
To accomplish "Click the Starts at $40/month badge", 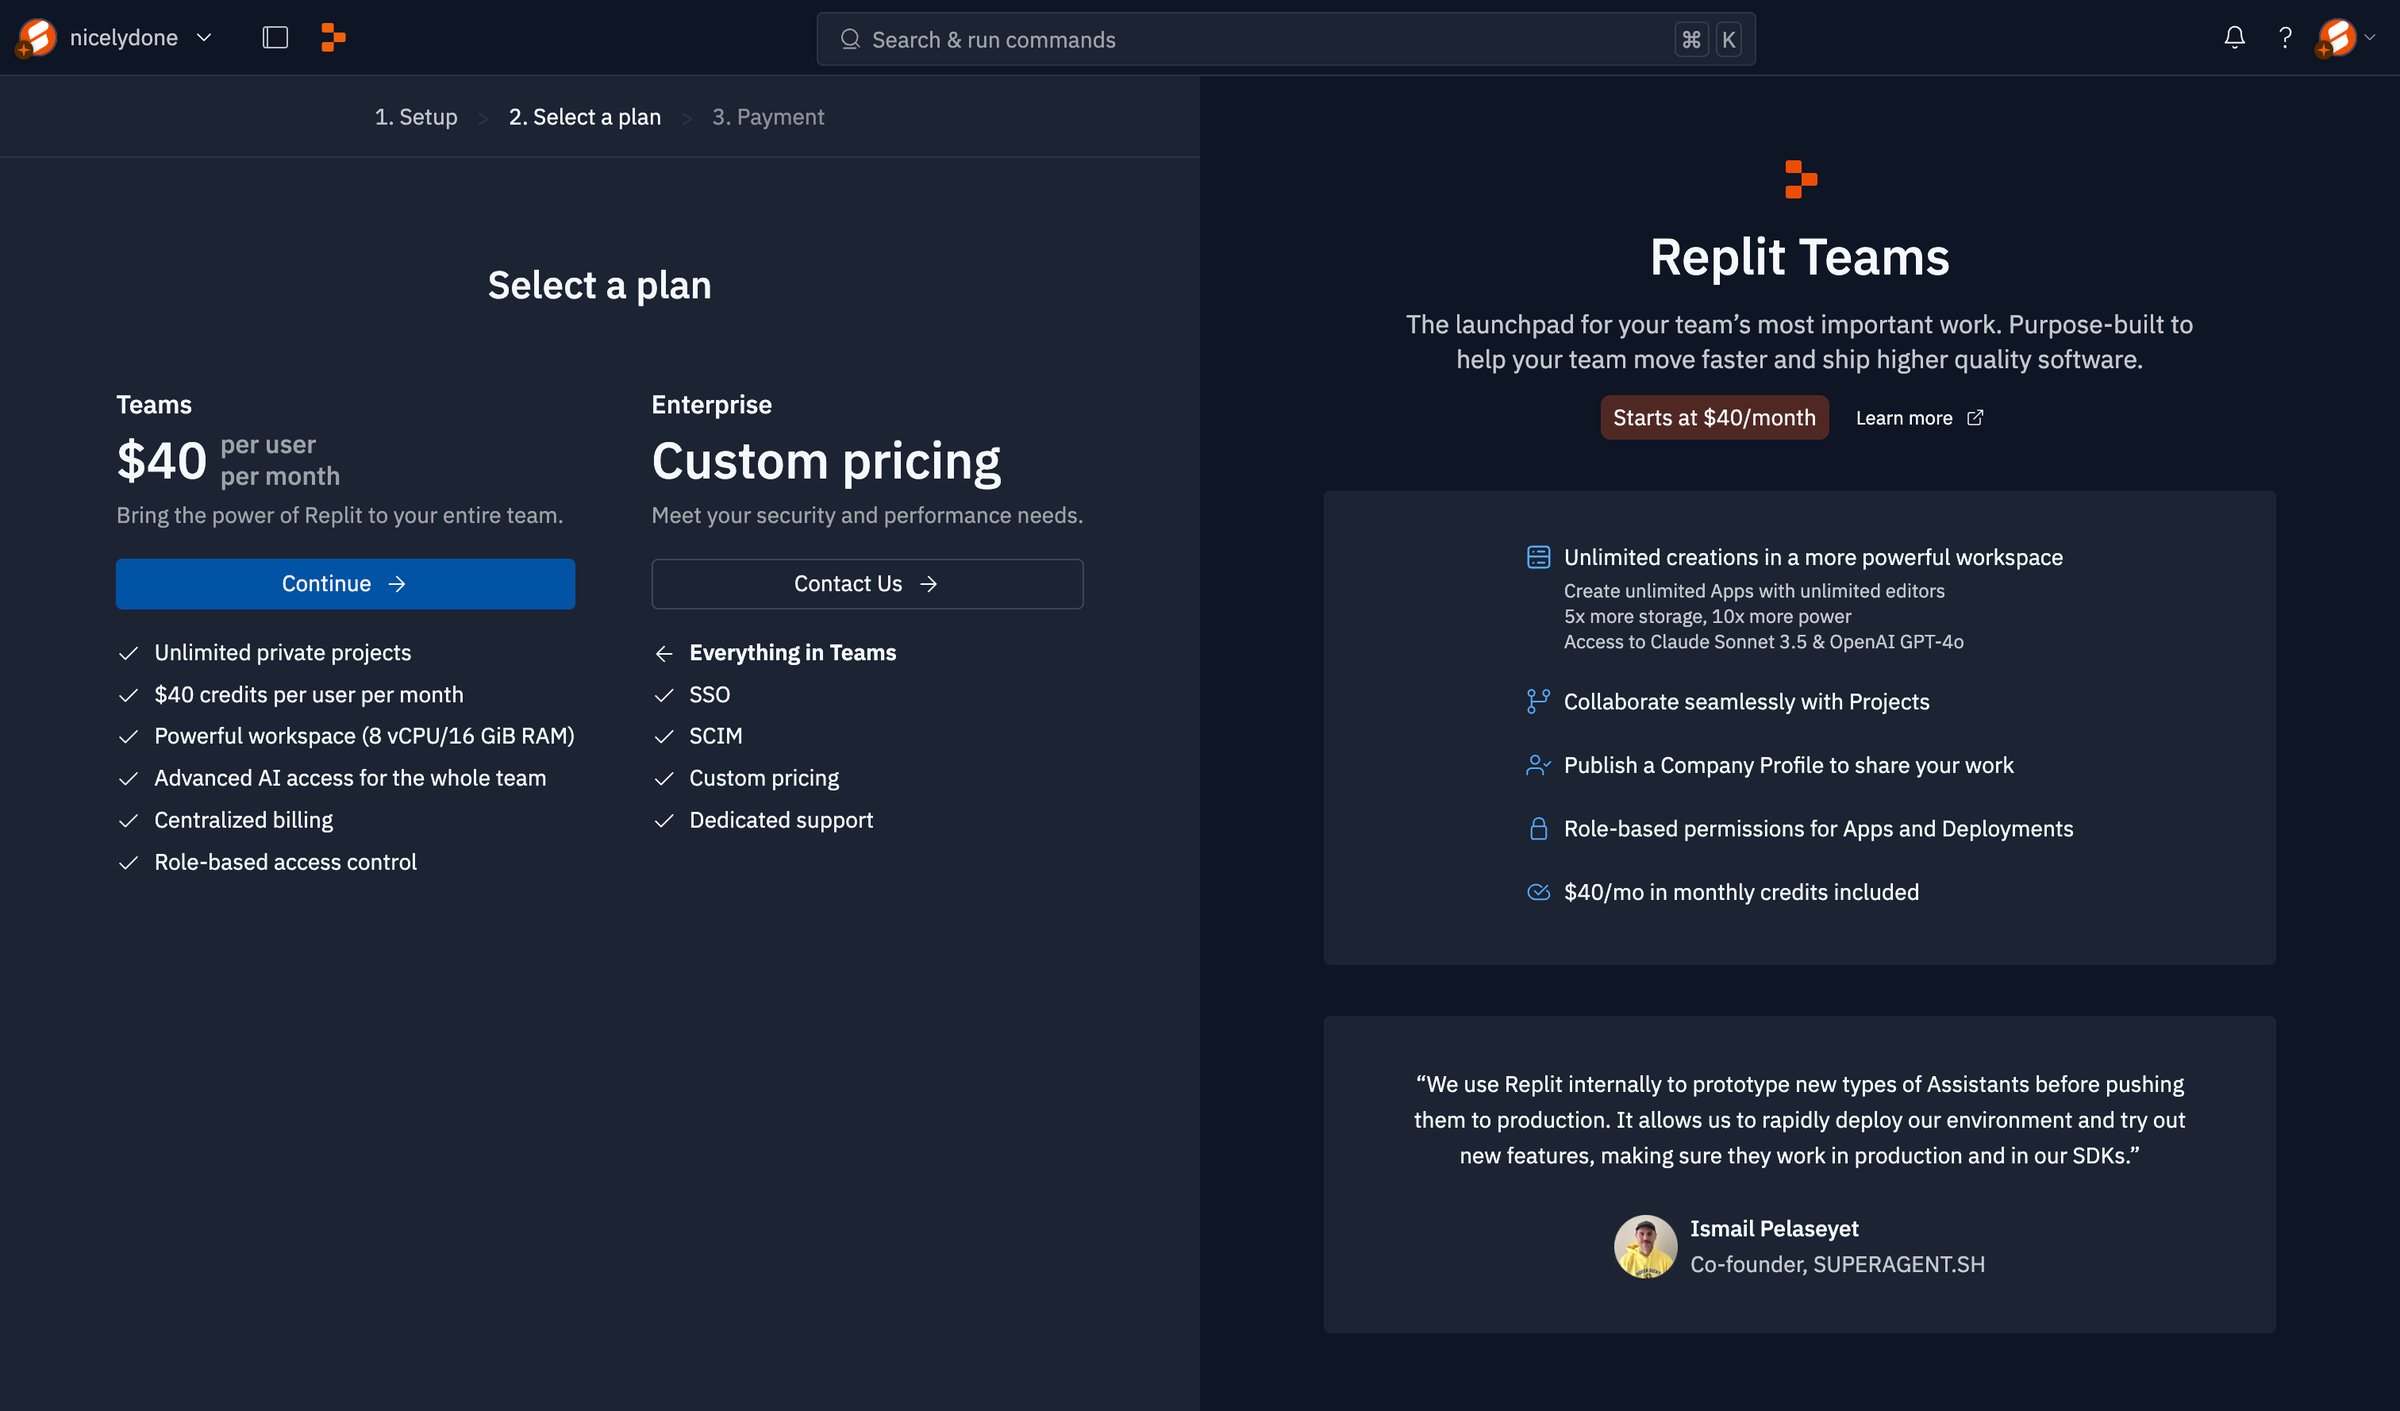I will coord(1714,418).
